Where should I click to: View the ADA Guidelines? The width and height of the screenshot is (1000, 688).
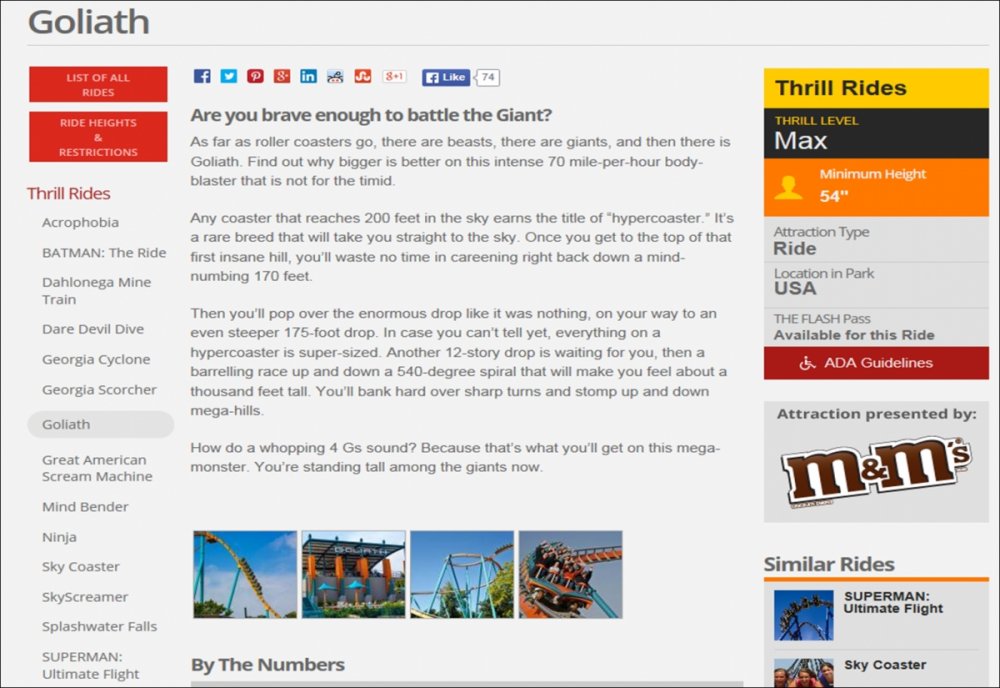click(876, 363)
